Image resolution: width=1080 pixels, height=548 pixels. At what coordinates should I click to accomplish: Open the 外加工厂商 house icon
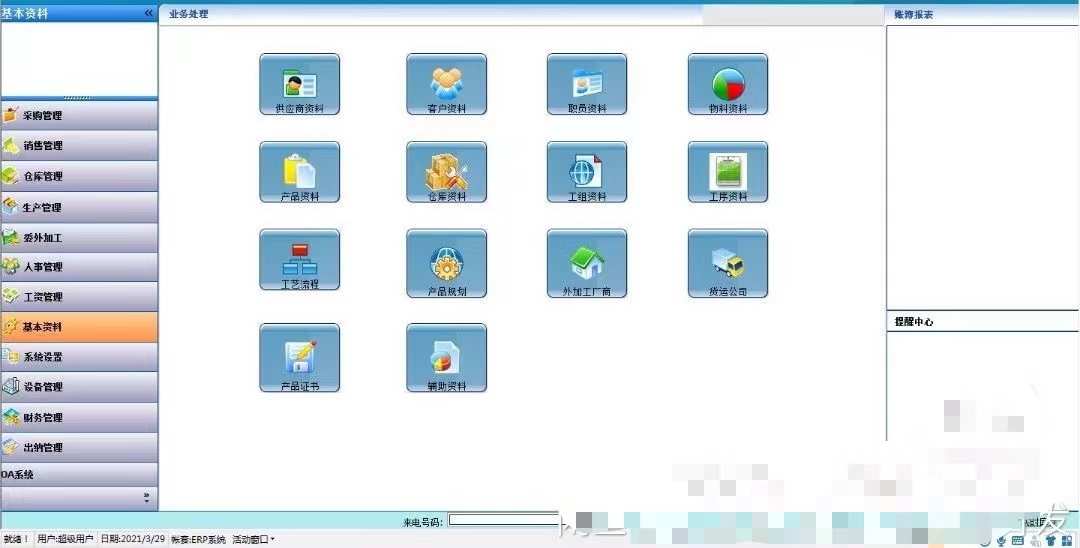587,264
